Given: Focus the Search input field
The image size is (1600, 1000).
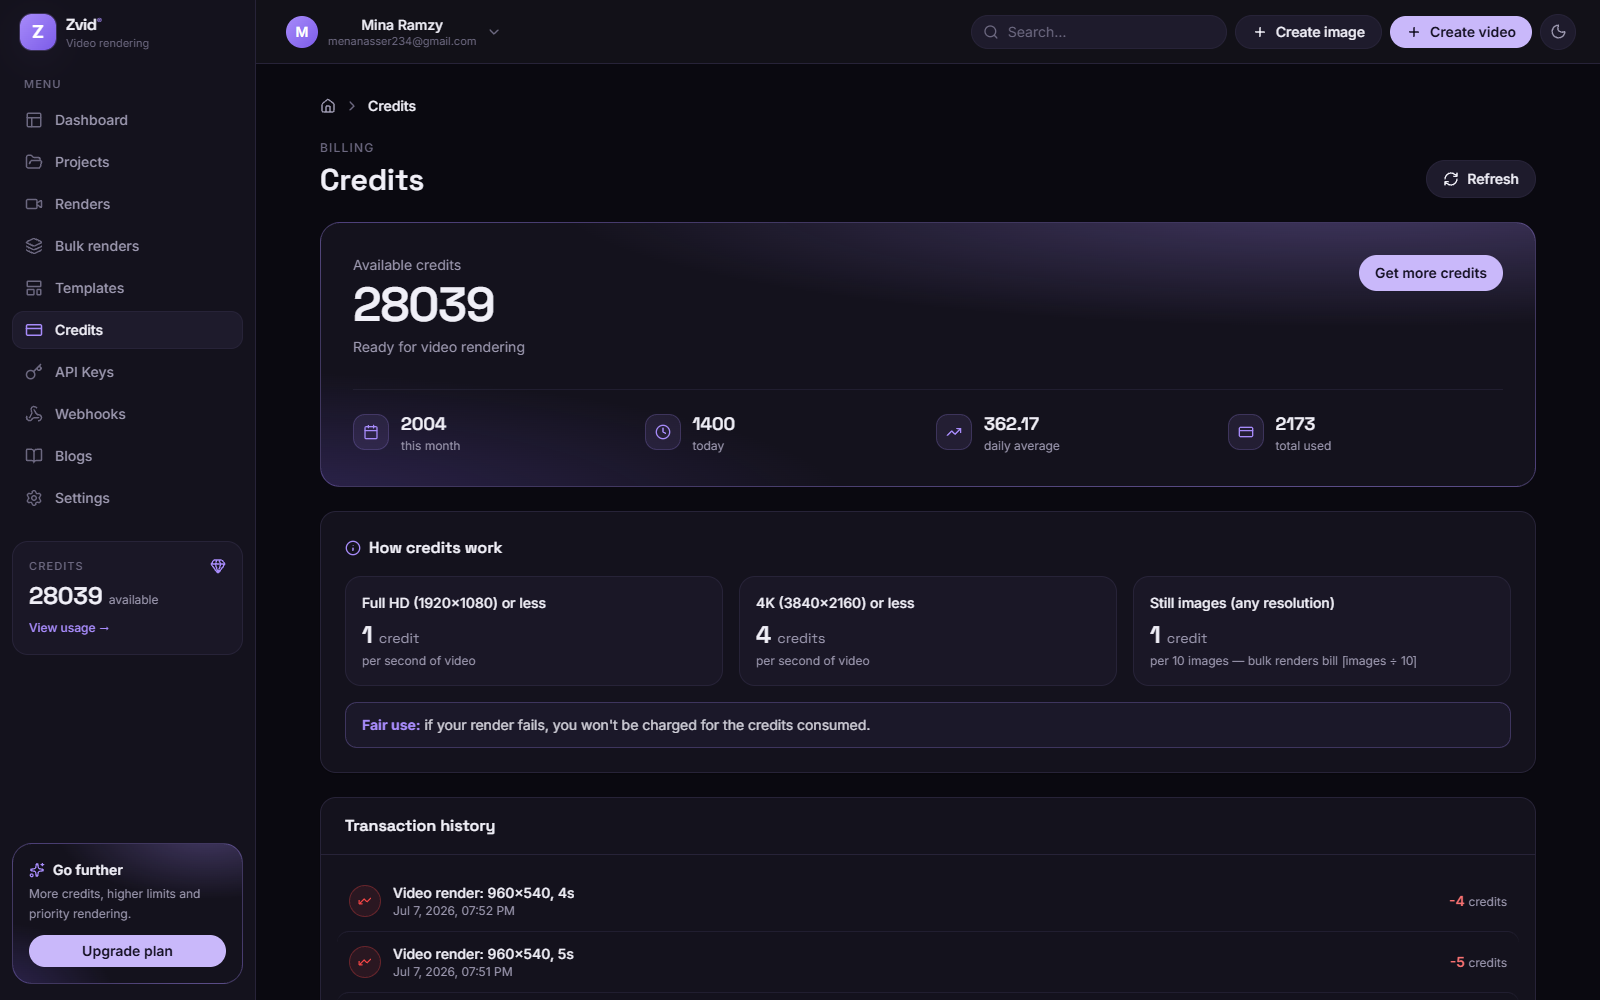Looking at the screenshot, I should point(1098,32).
